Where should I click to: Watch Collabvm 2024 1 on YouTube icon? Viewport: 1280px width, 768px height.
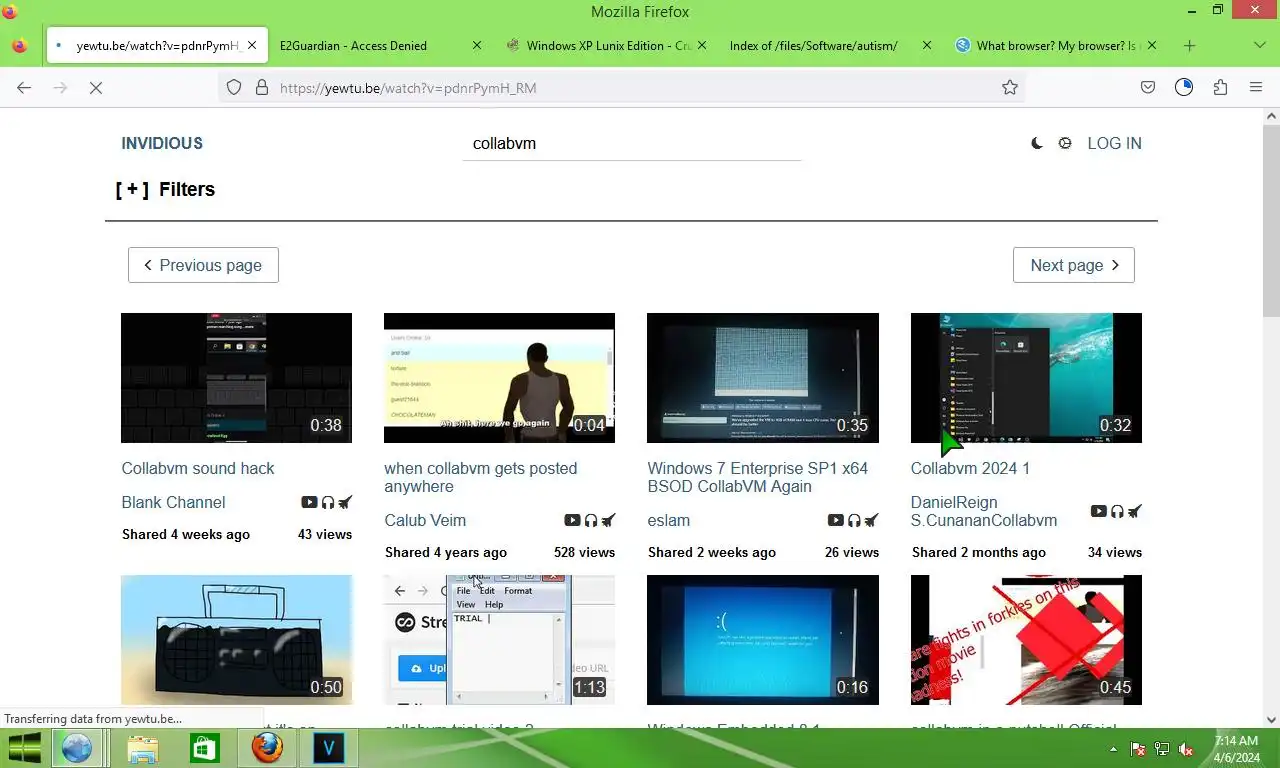1099,511
